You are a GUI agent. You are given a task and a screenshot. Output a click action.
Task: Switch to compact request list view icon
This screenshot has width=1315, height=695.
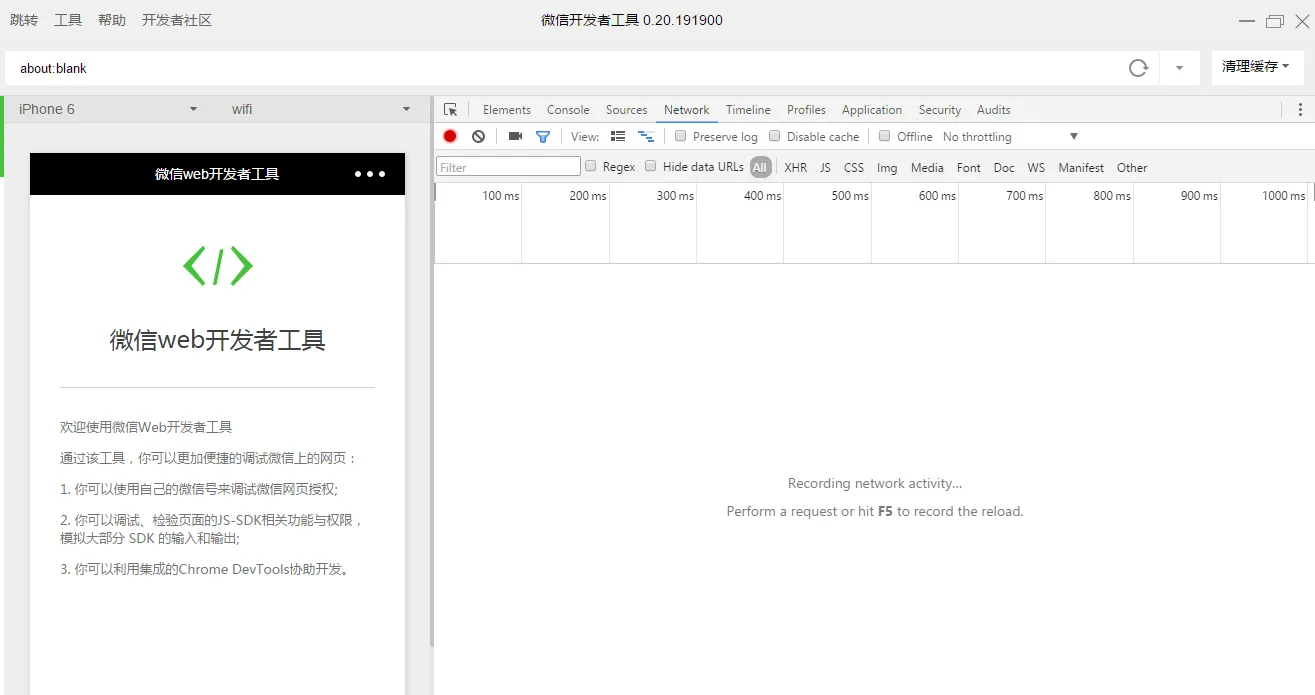tap(618, 136)
